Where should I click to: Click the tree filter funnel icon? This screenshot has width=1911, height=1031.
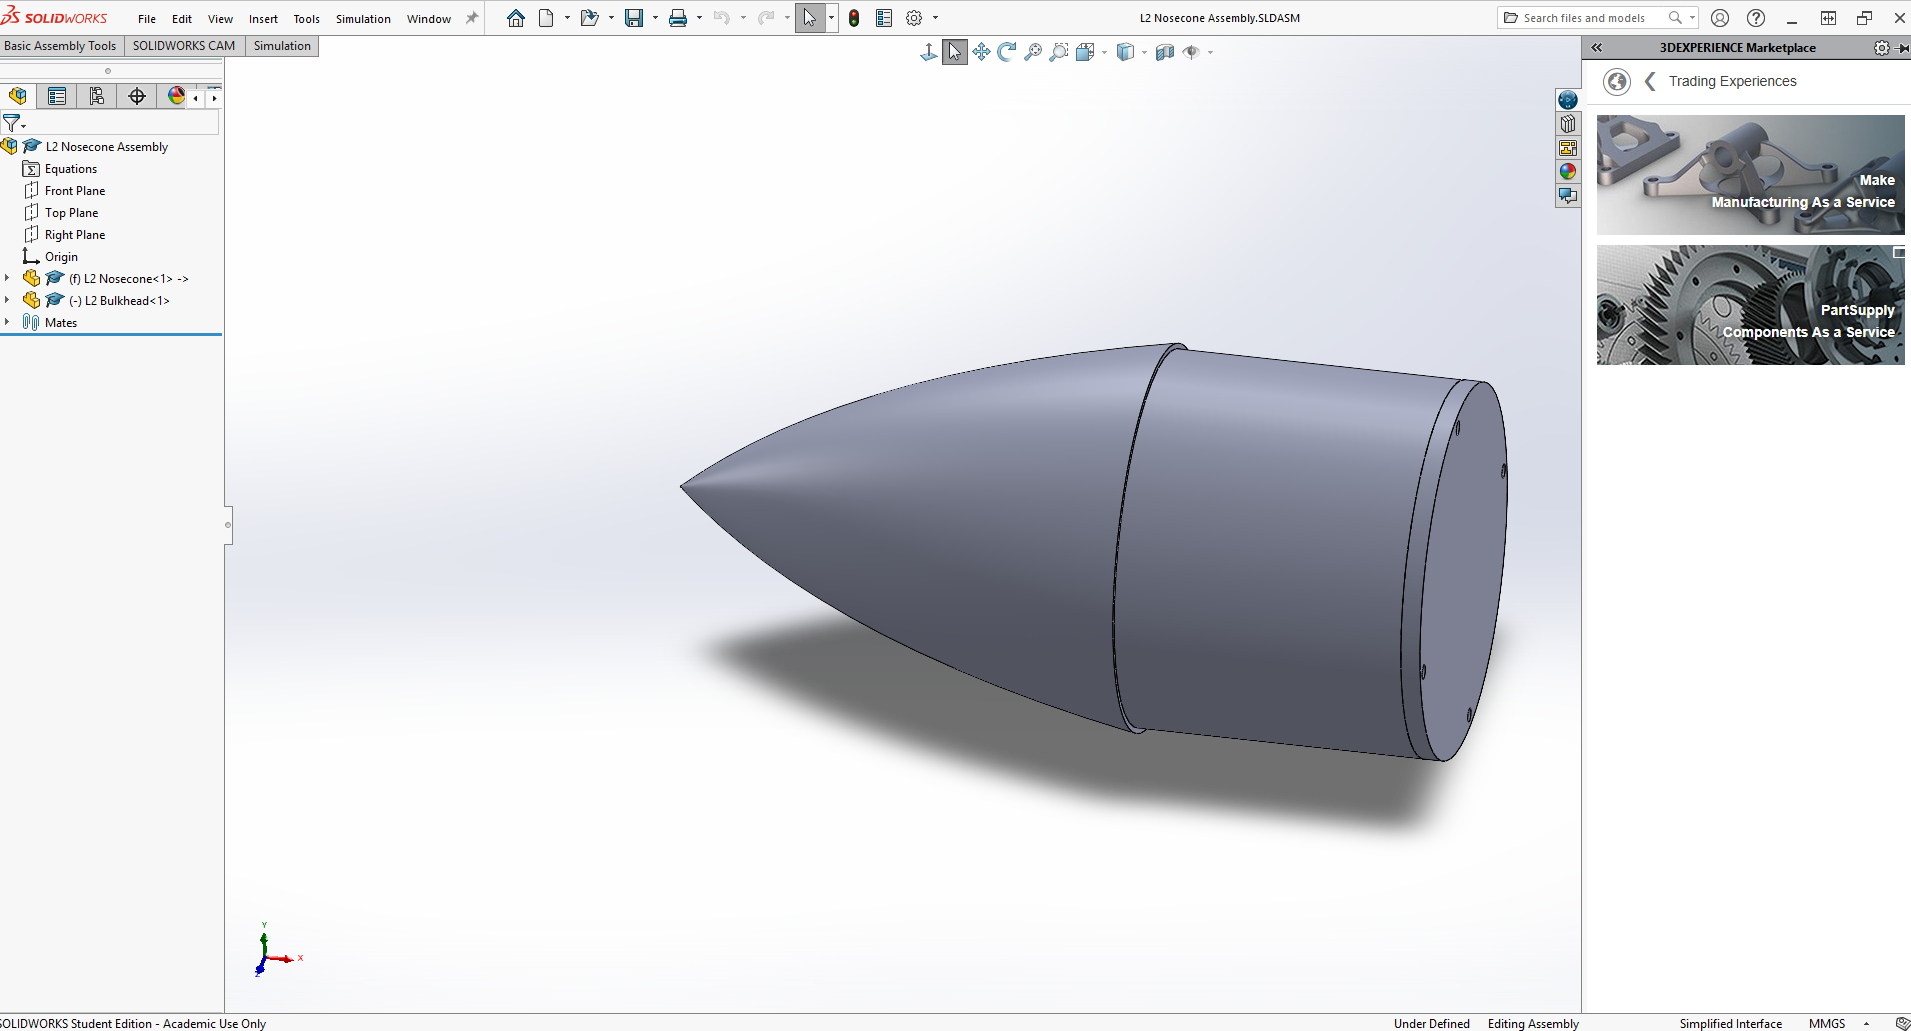[x=11, y=123]
